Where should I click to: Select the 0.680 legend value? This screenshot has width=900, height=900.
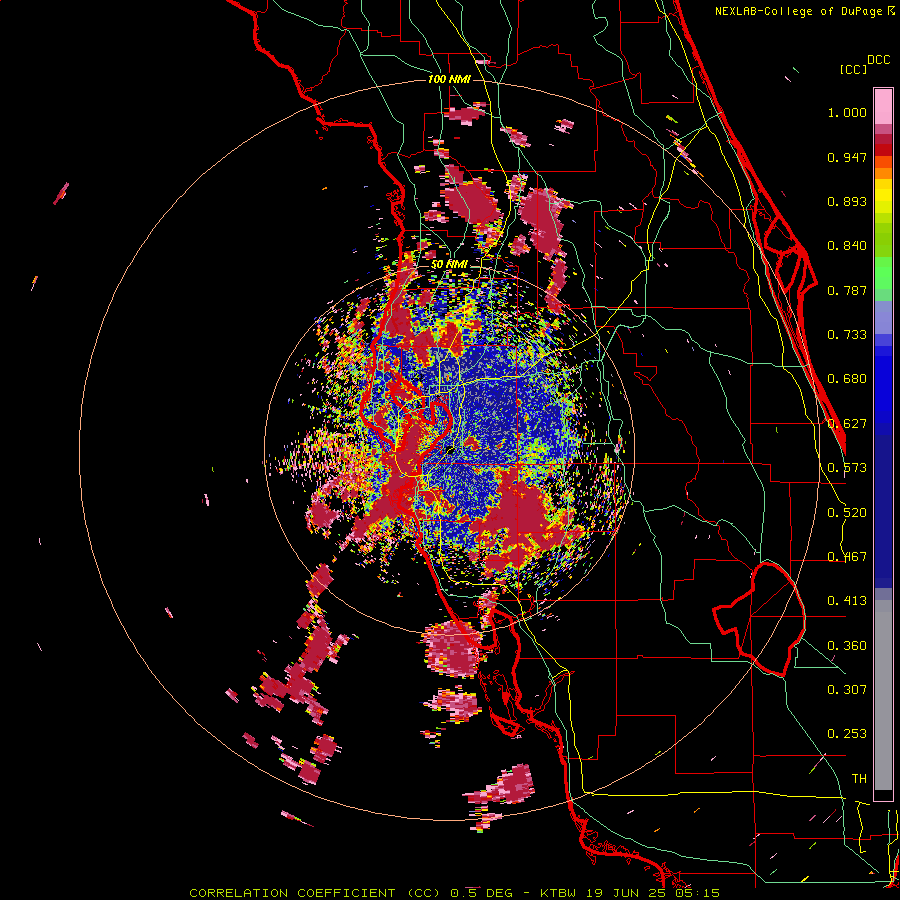(x=847, y=379)
